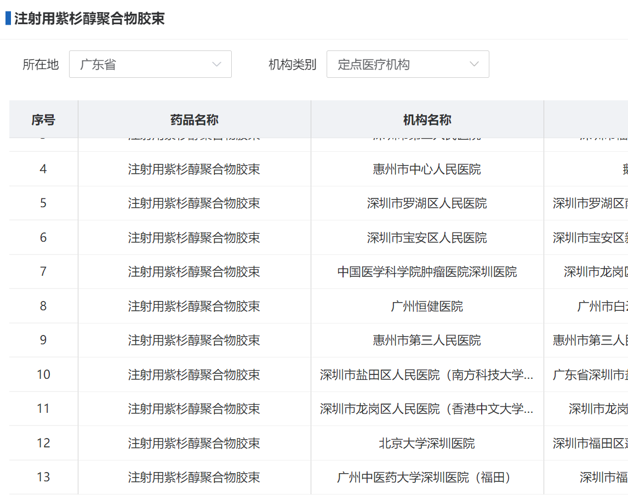Click the 所在地 field label
628x500 pixels.
41,64
